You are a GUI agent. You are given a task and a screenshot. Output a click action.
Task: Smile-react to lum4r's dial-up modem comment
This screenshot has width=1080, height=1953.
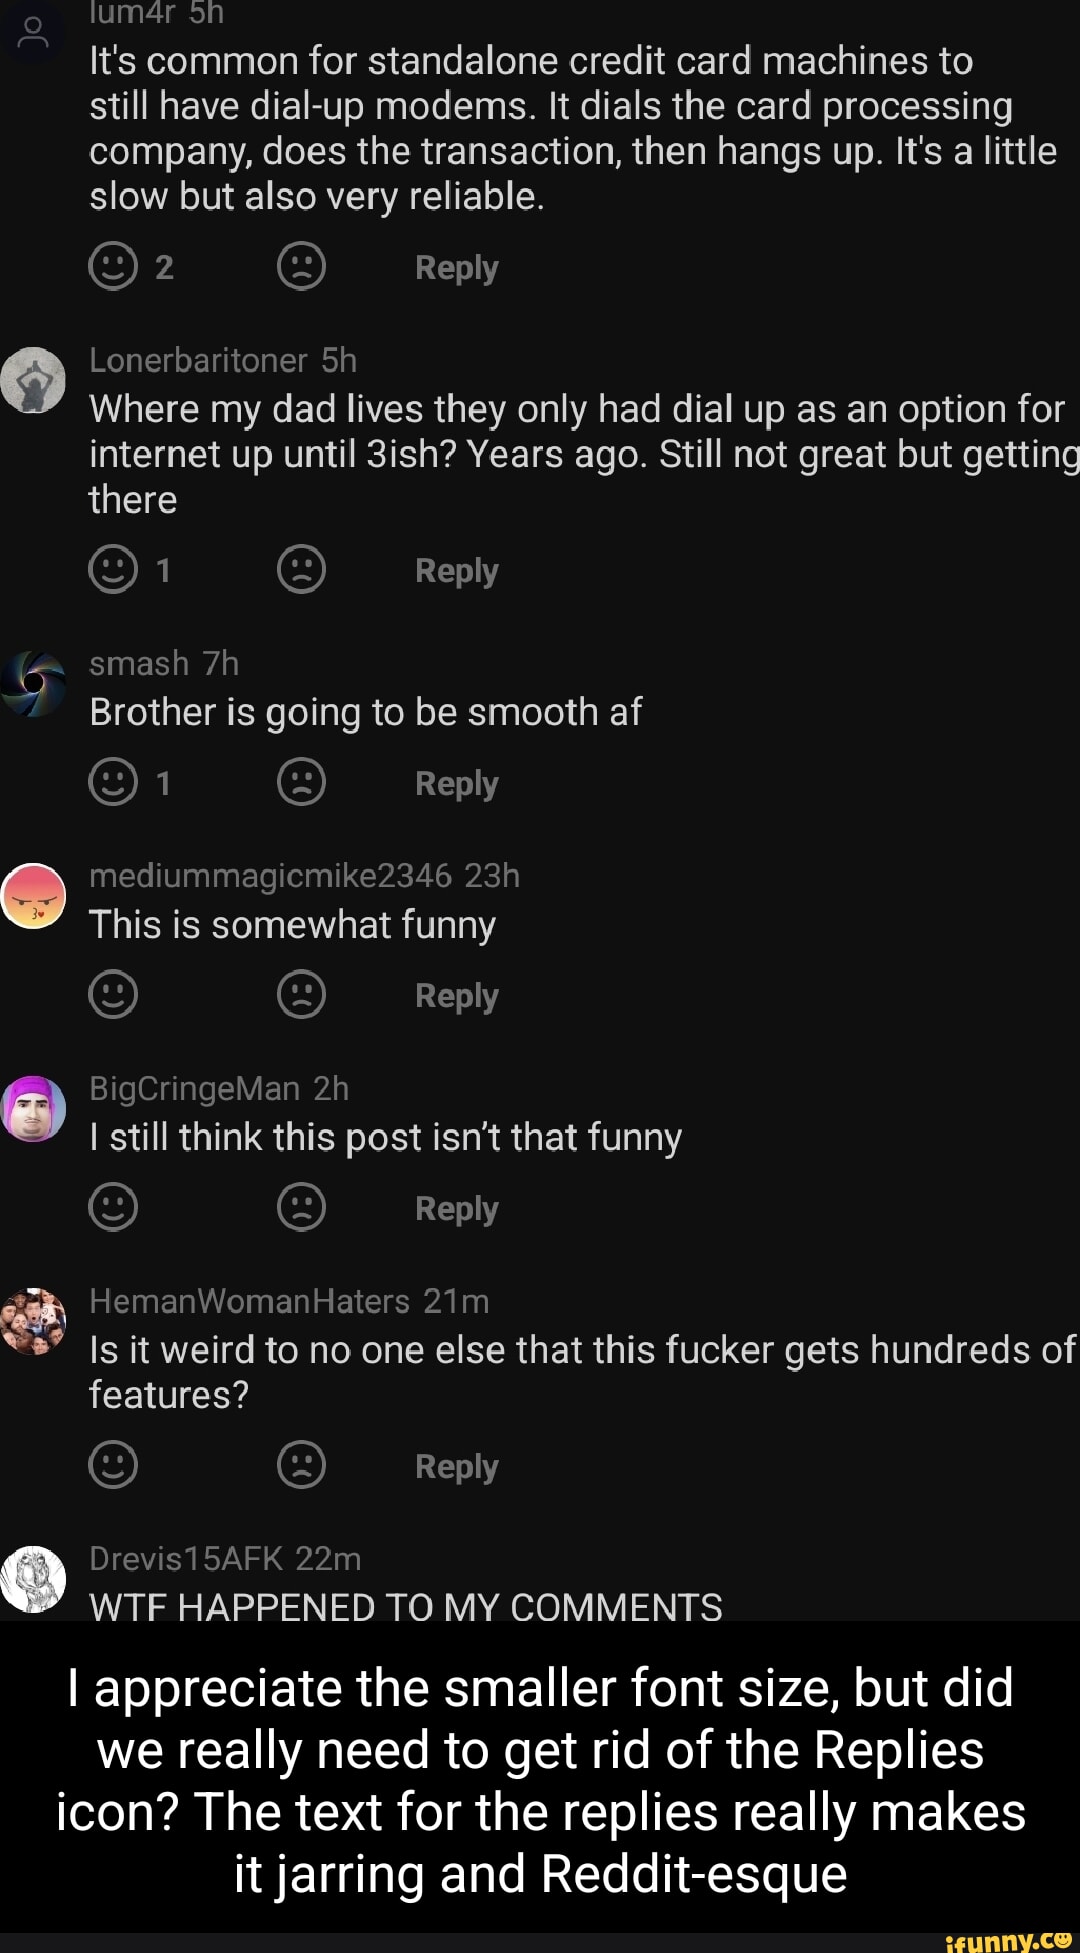[x=113, y=267]
